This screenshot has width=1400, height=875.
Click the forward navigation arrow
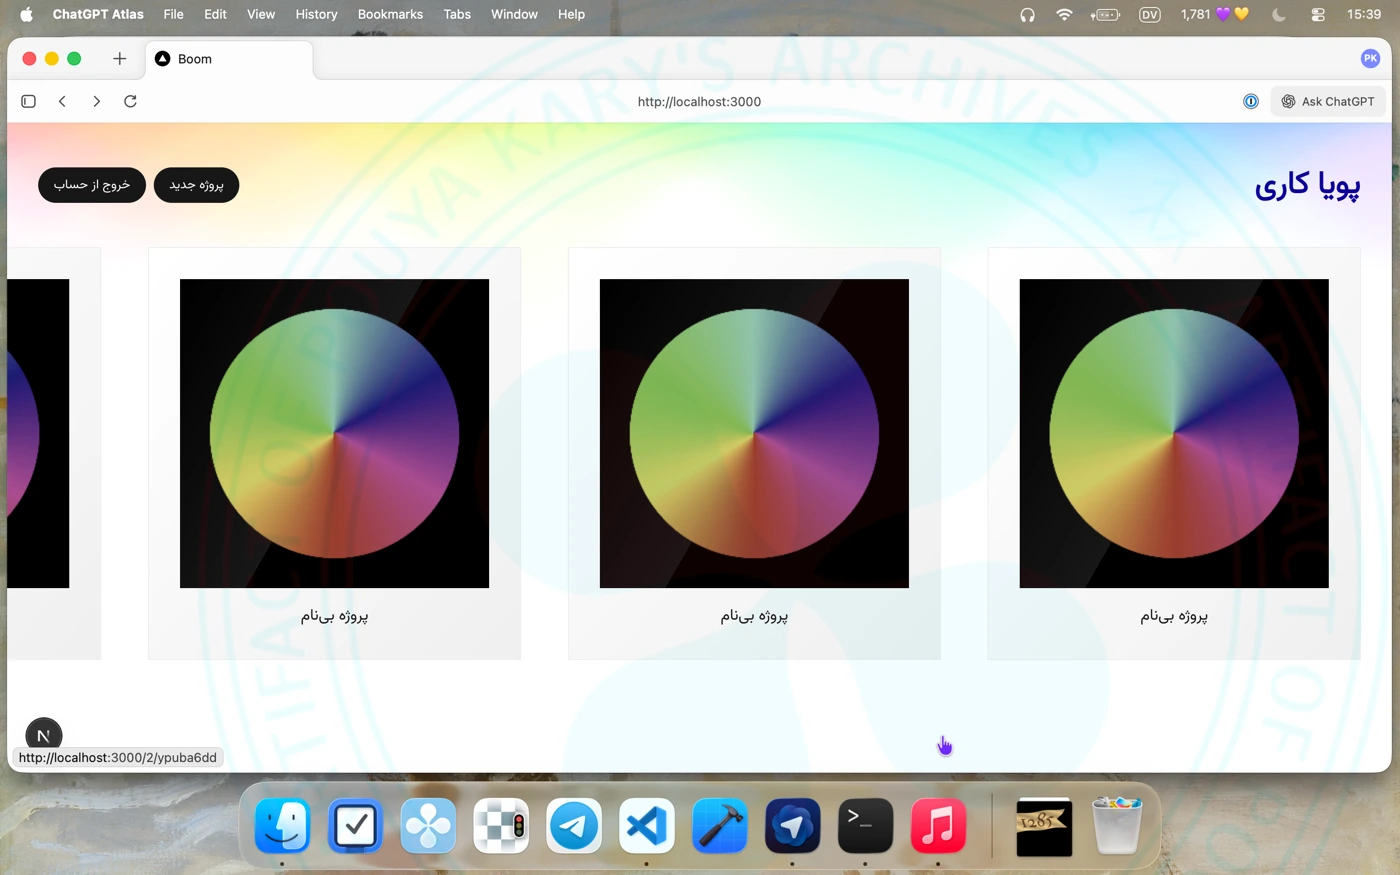click(96, 101)
